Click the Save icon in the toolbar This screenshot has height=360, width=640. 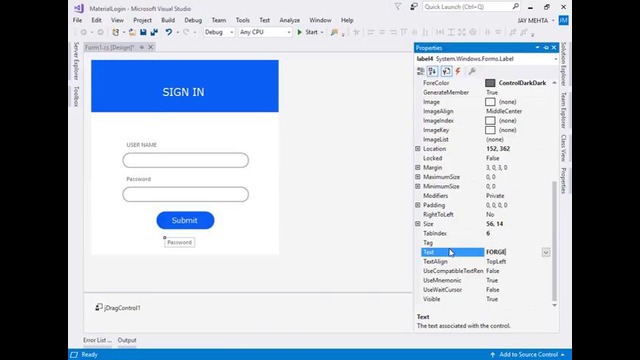pos(143,32)
